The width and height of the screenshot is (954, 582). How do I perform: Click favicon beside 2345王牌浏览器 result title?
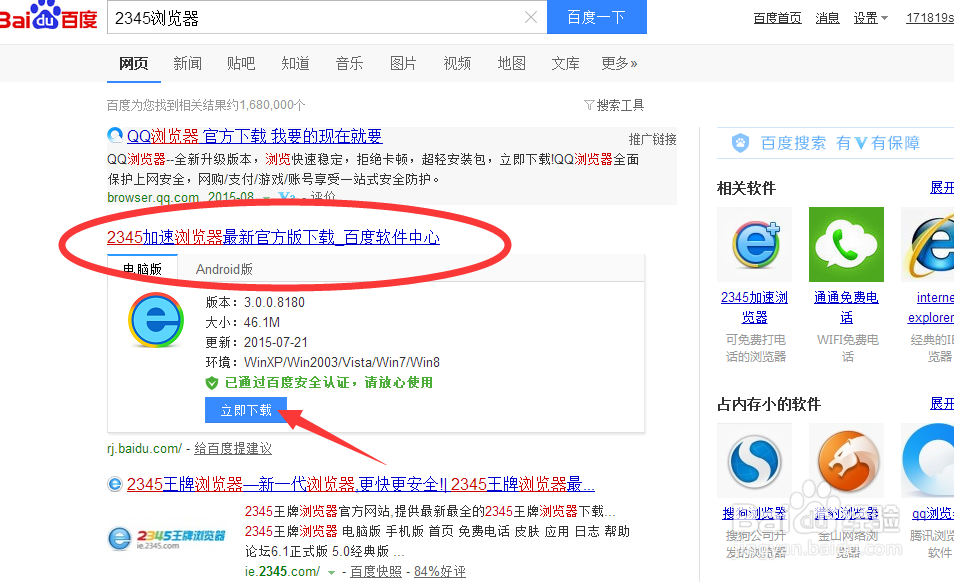pos(114,484)
